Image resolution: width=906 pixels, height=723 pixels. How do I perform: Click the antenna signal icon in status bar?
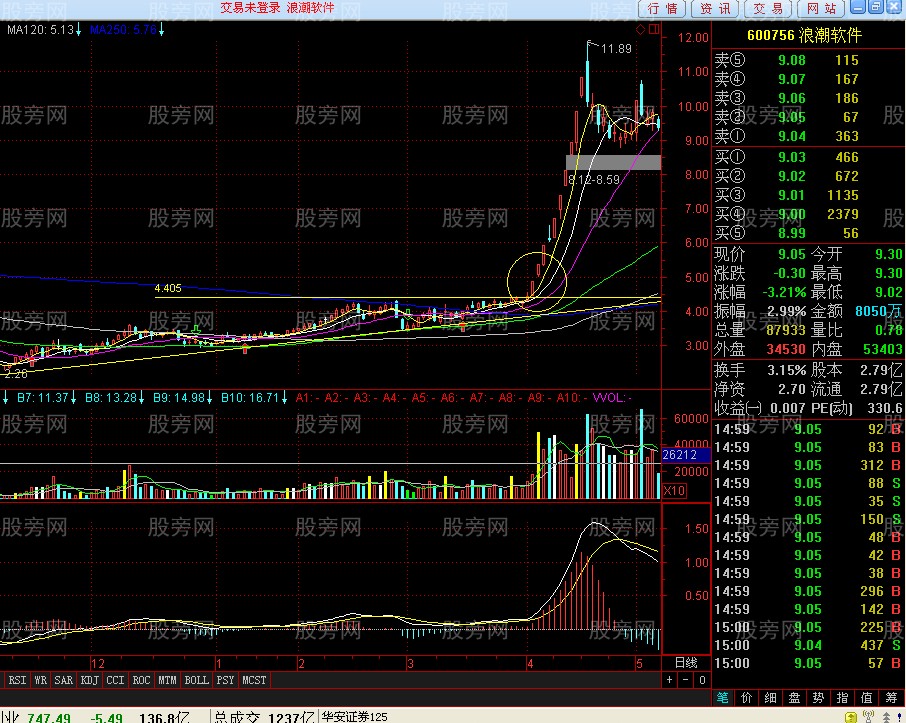click(868, 717)
